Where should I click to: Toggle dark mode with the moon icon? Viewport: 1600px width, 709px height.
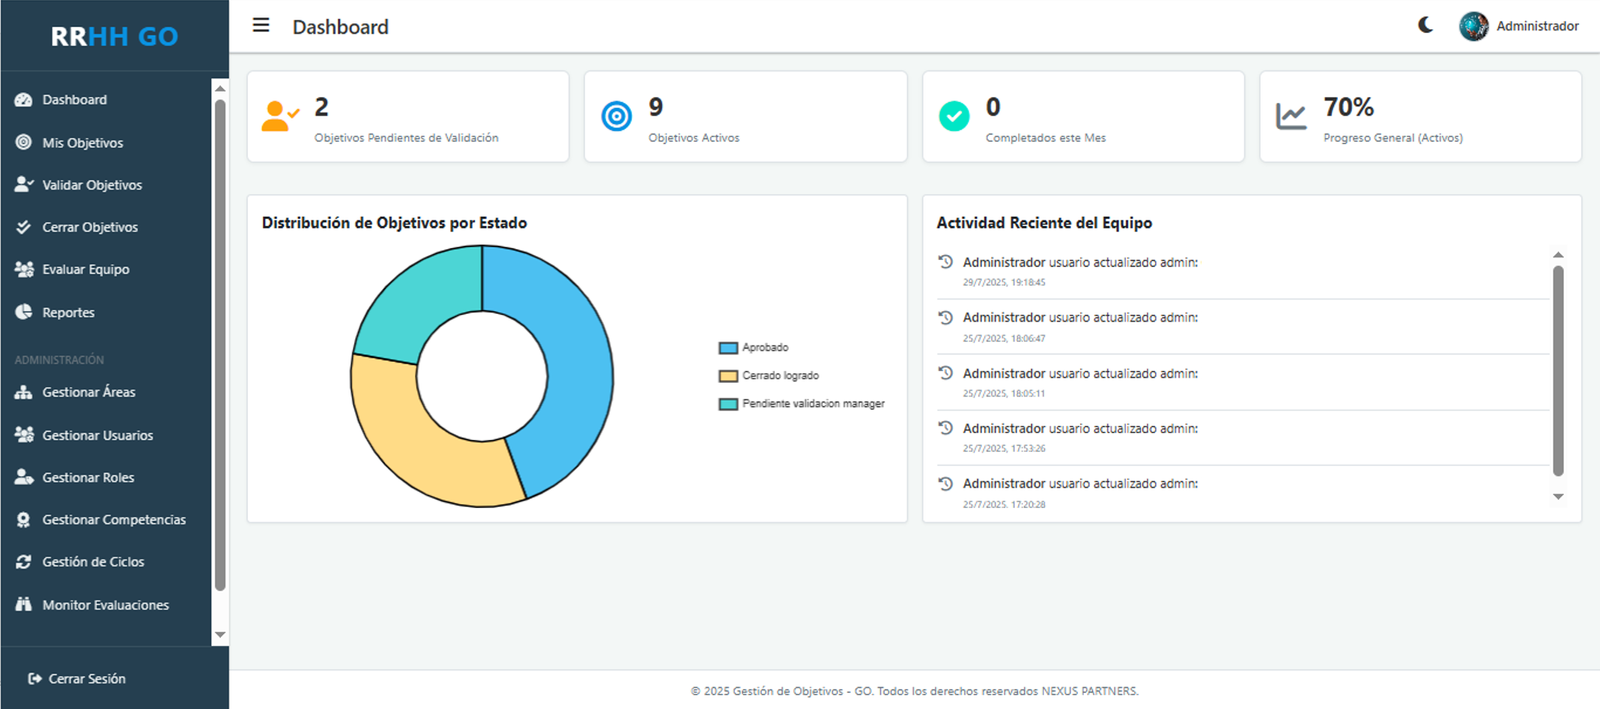1425,25
